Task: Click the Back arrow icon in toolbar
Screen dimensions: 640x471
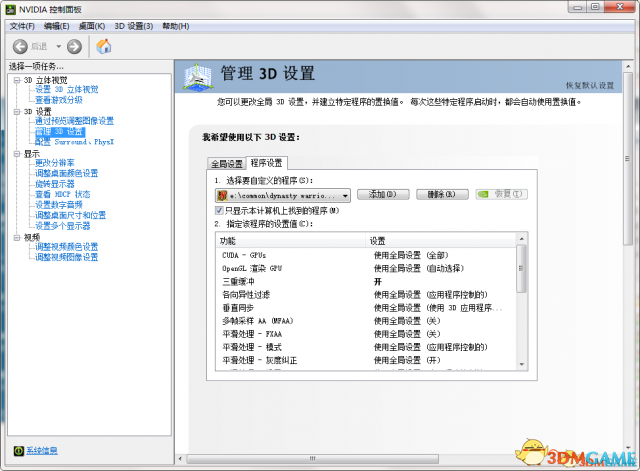Action: (20, 47)
